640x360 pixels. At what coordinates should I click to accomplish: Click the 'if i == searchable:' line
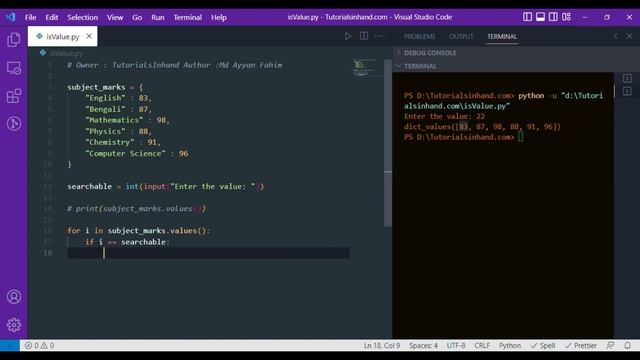coord(127,242)
